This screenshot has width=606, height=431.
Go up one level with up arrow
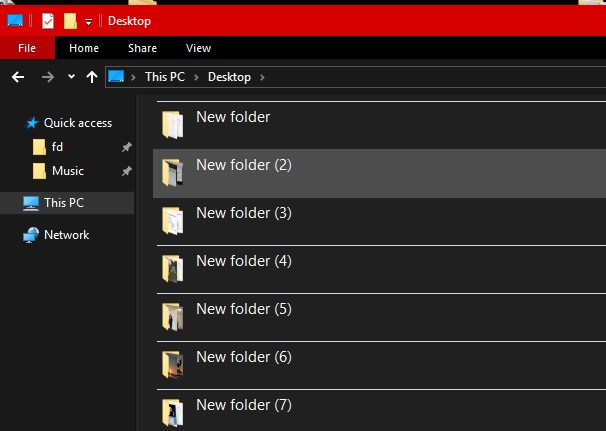pyautogui.click(x=92, y=77)
